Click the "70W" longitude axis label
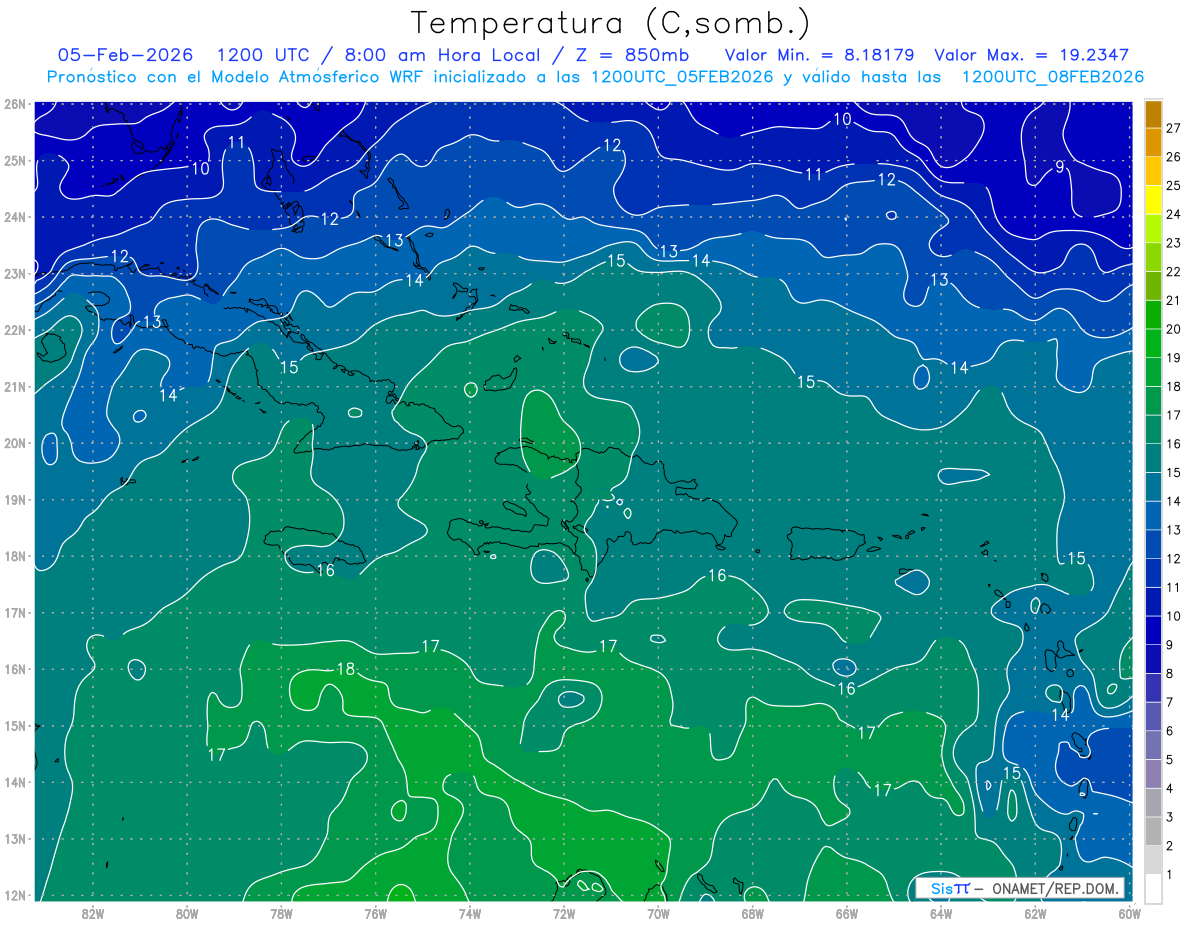The width and height of the screenshot is (1200, 927). [658, 914]
